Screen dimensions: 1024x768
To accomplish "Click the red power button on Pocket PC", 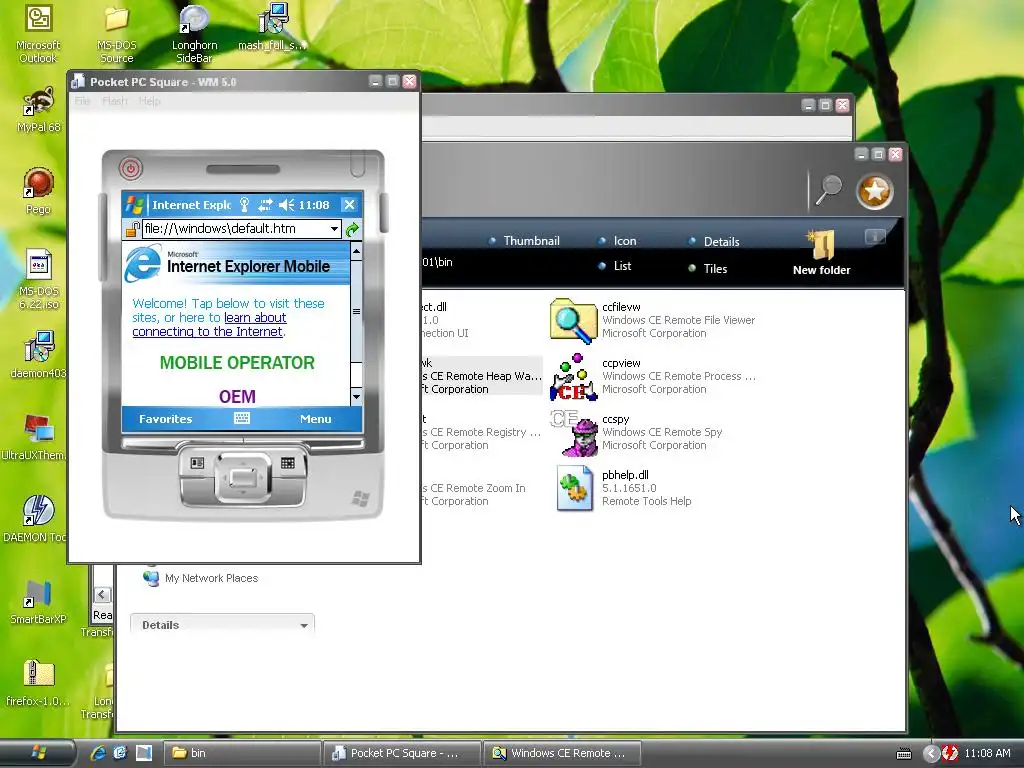I will [x=131, y=168].
